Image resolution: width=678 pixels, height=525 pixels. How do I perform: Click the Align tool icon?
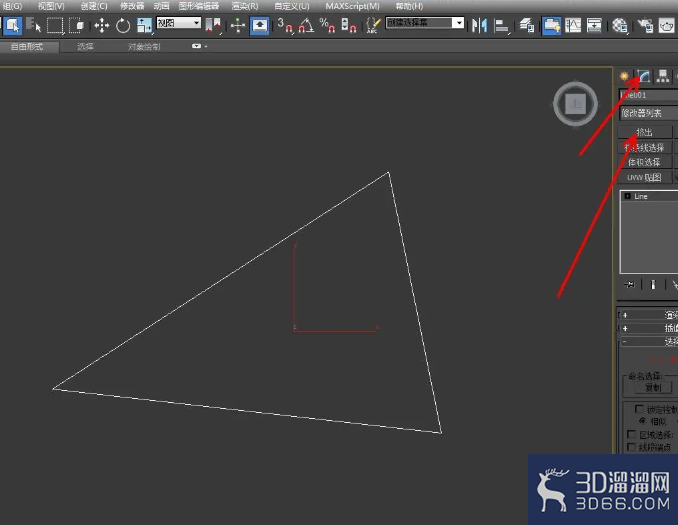click(502, 25)
